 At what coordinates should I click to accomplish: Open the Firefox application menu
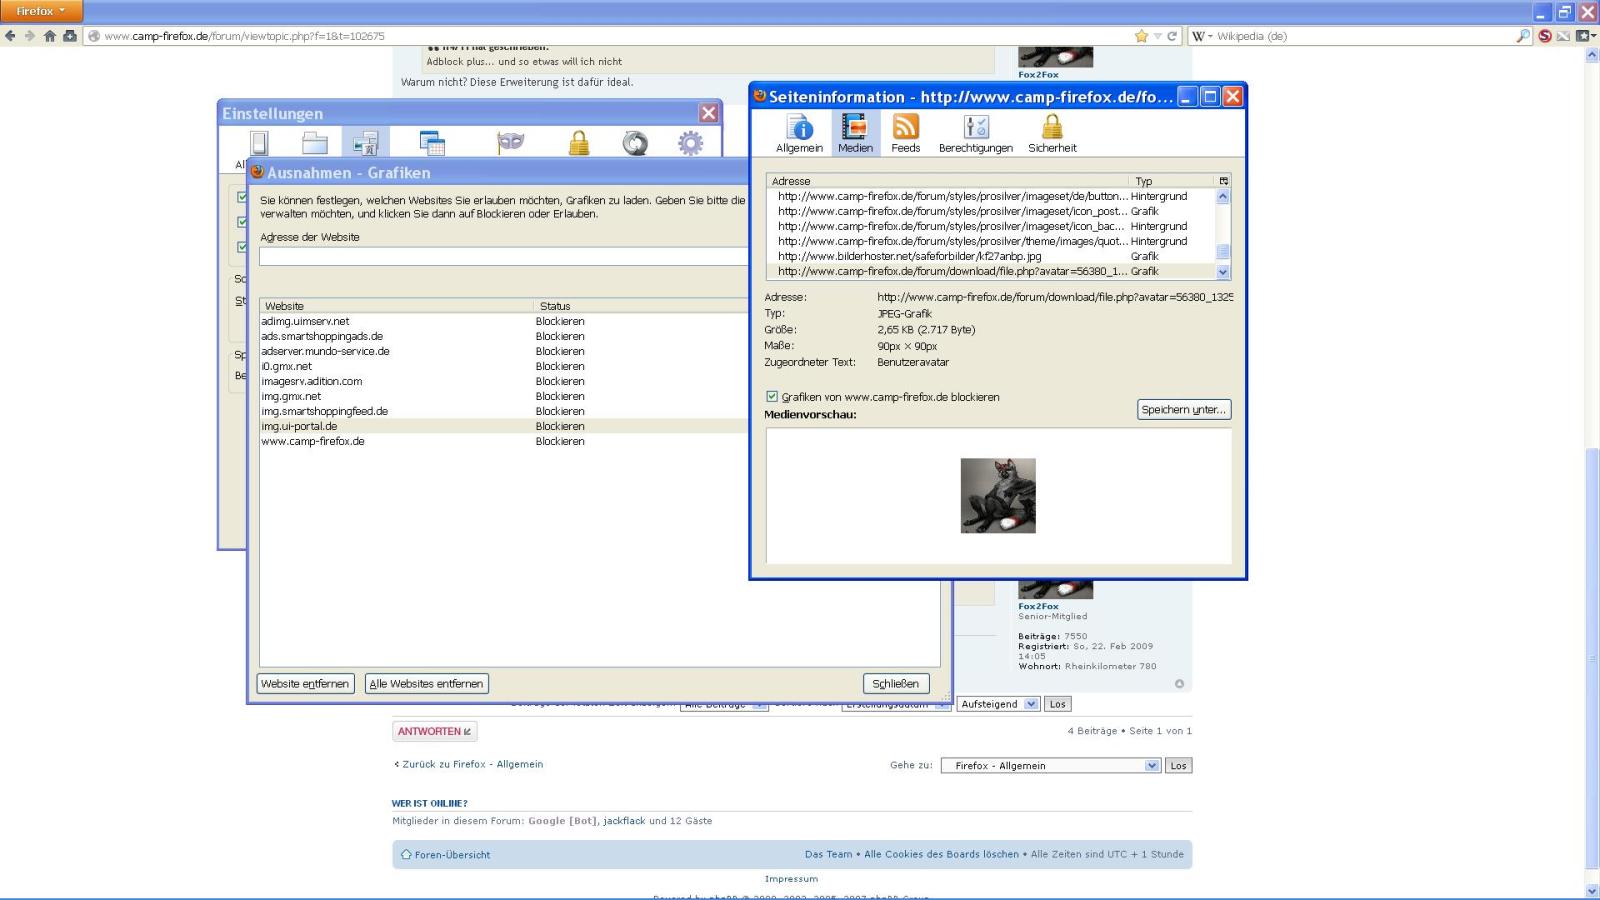[40, 11]
